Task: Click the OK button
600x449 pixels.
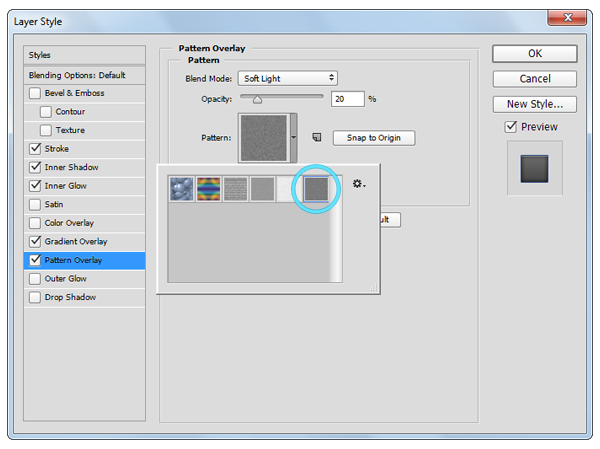Action: coord(535,53)
